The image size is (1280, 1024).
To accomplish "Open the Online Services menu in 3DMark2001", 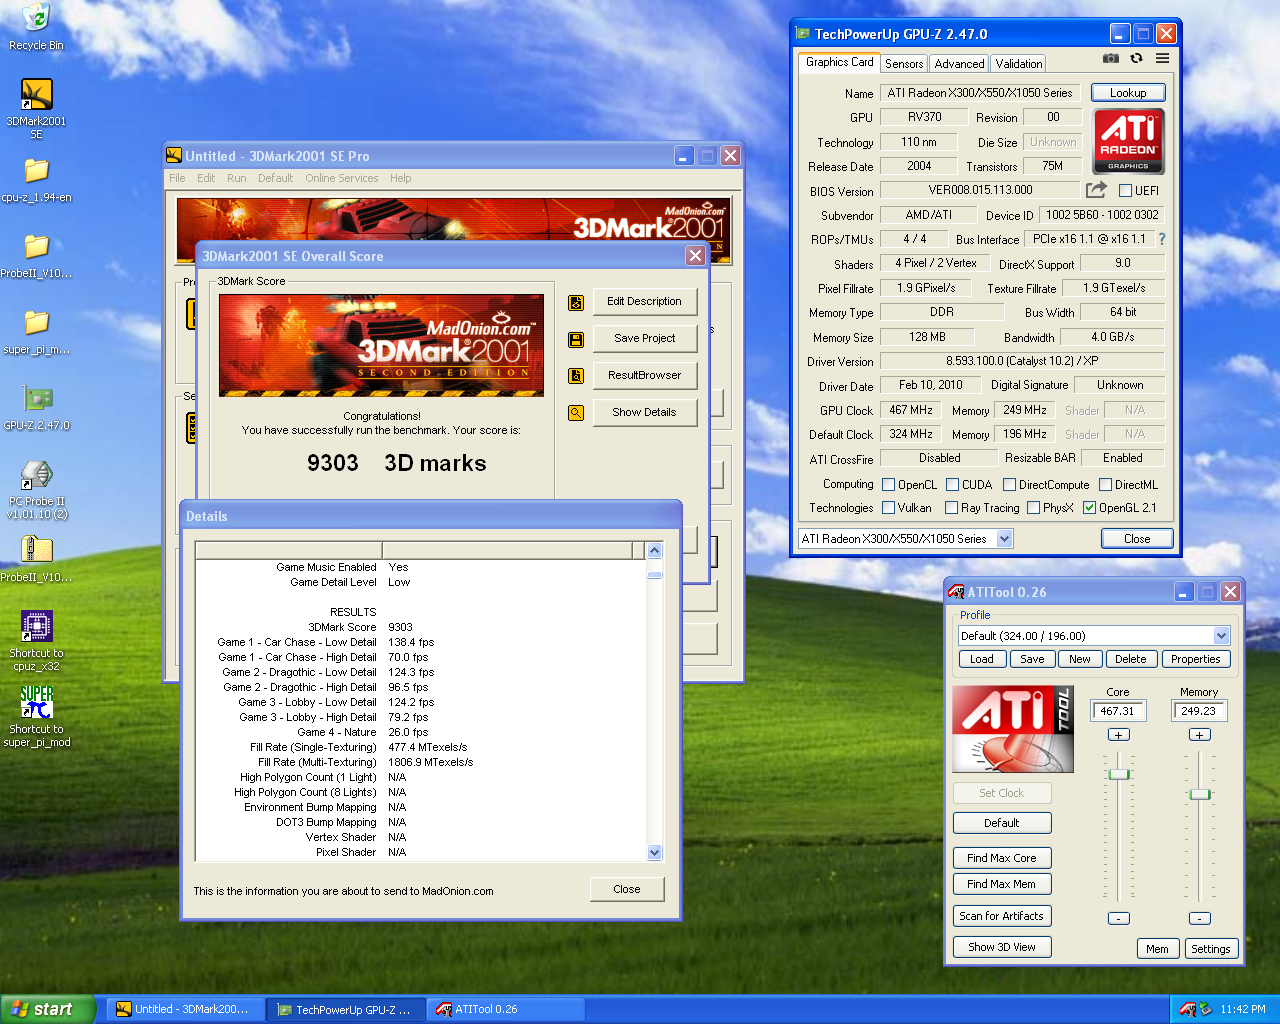I will coord(342,178).
